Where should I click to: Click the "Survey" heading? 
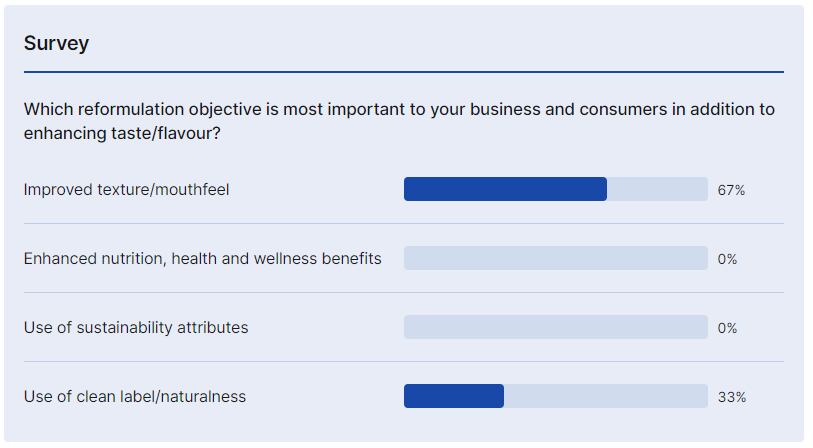(x=56, y=43)
